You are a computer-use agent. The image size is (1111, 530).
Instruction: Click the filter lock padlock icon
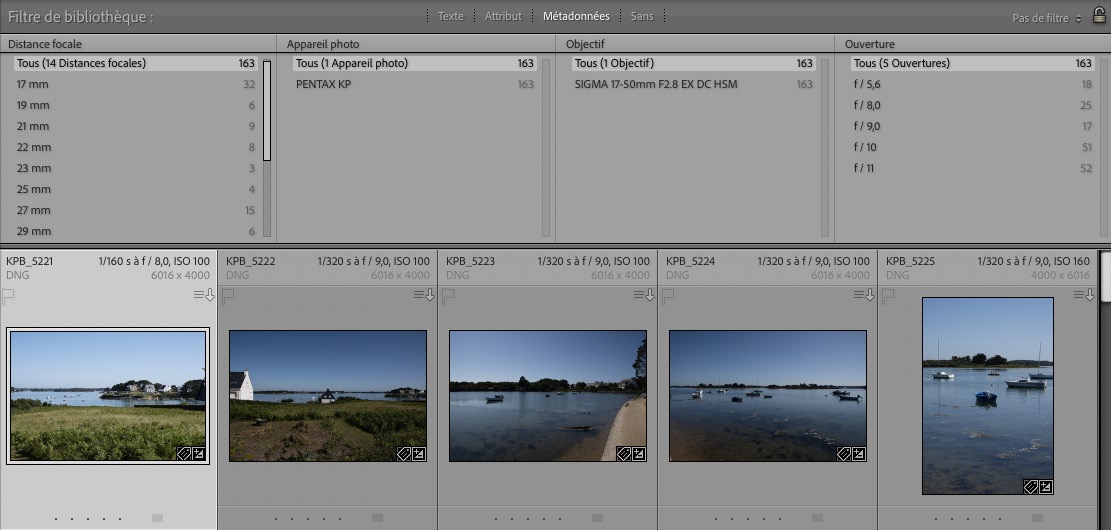pos(1099,14)
